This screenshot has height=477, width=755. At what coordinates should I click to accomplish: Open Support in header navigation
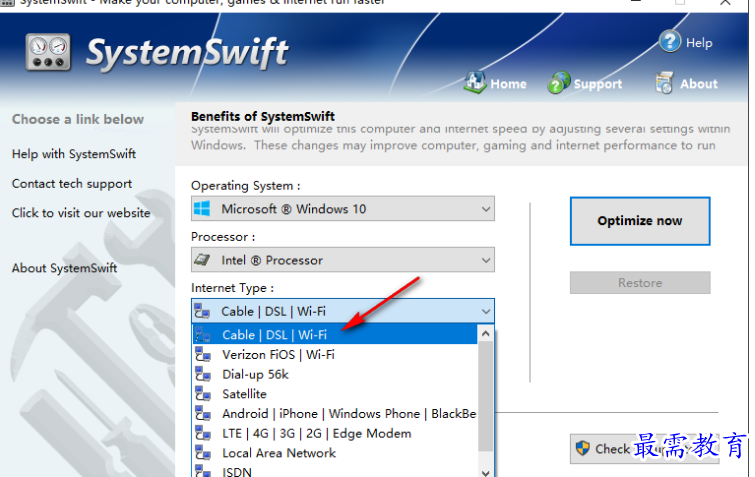click(x=598, y=84)
